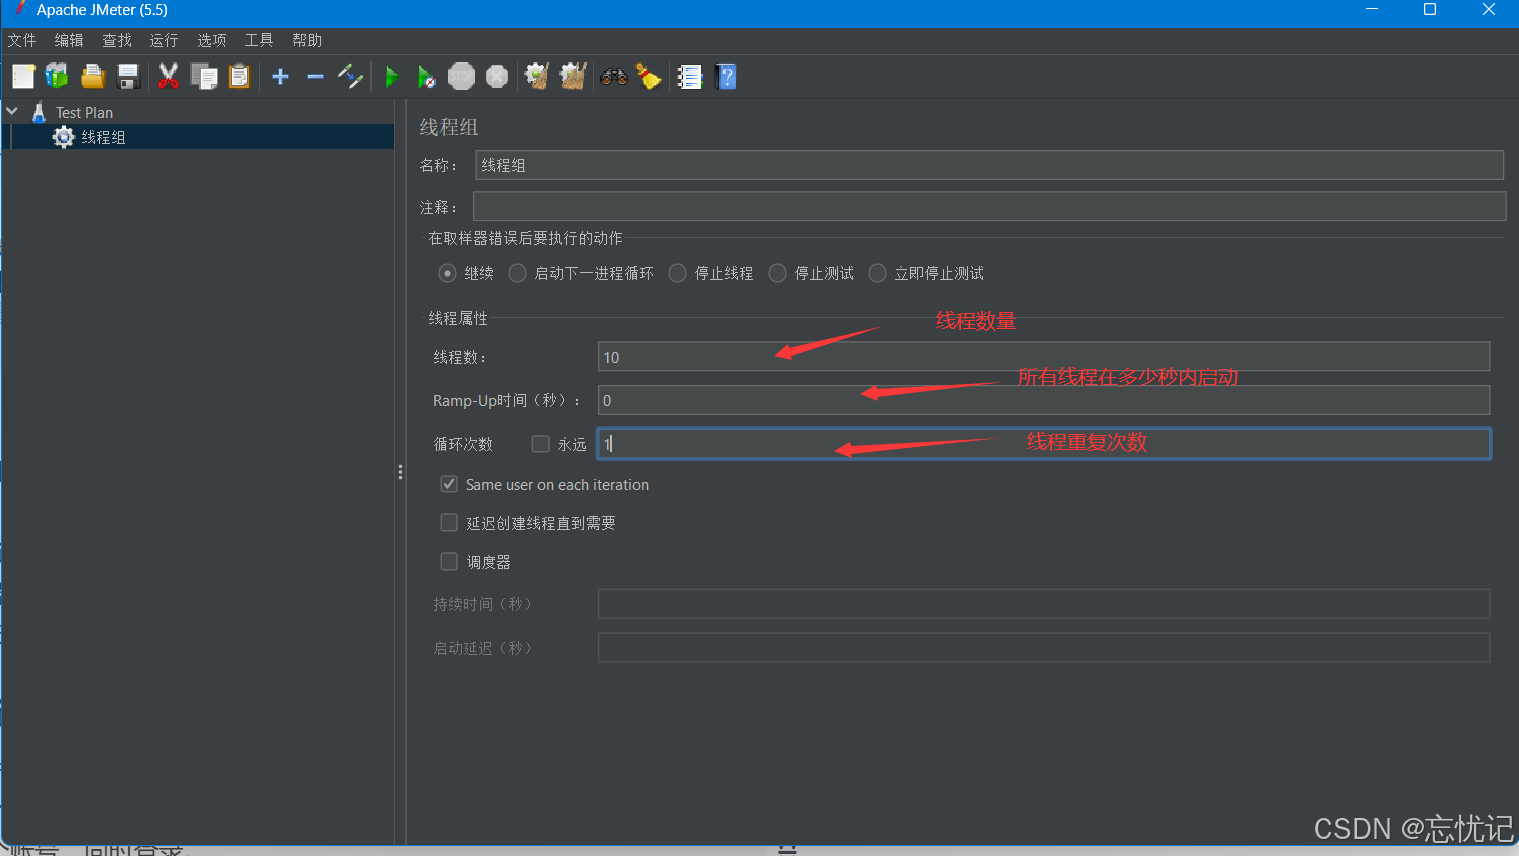Enable the 调度器 checkbox
The width and height of the screenshot is (1519, 856).
(x=449, y=562)
